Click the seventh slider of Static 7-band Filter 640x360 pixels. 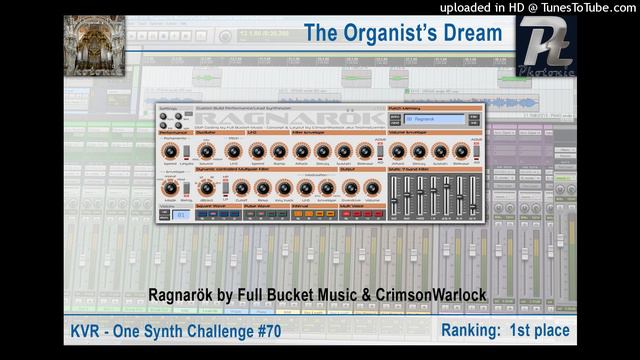(473, 196)
